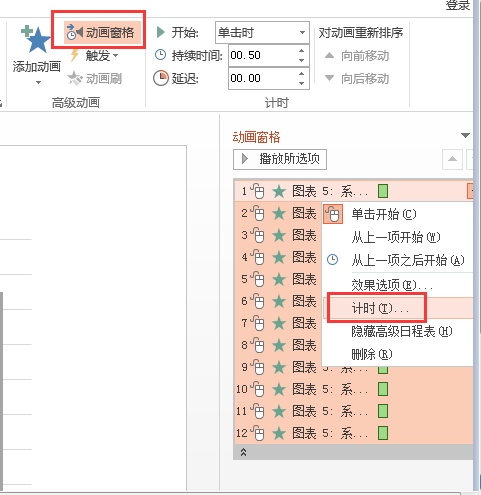Select animation row 9 图表
Image resolution: width=481 pixels, height=495 pixels.
[278, 367]
